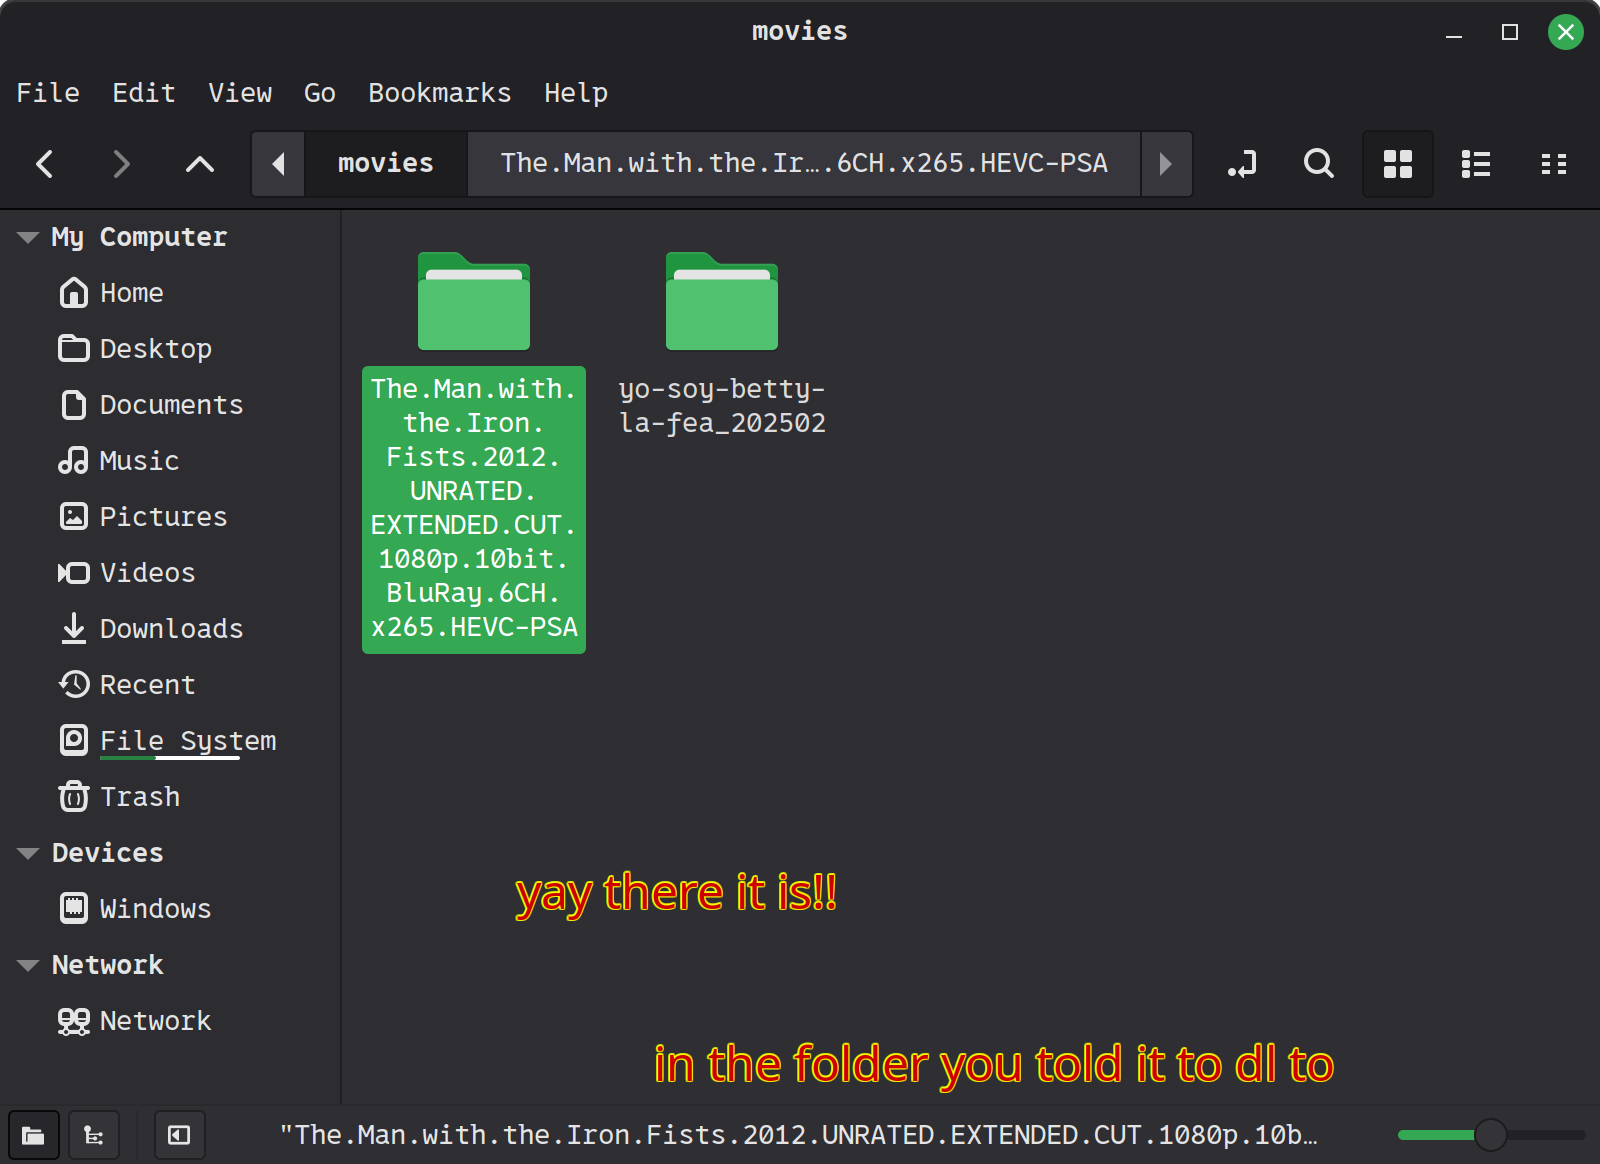Switch to icon view
The height and width of the screenshot is (1164, 1600).
tap(1398, 164)
